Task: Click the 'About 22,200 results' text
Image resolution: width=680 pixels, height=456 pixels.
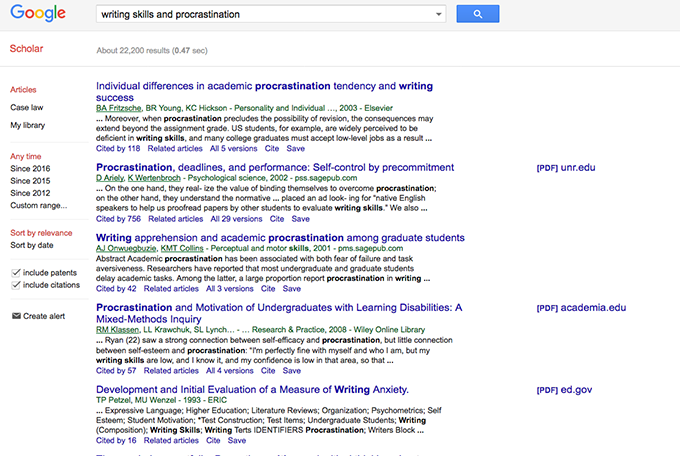Action: (152, 50)
